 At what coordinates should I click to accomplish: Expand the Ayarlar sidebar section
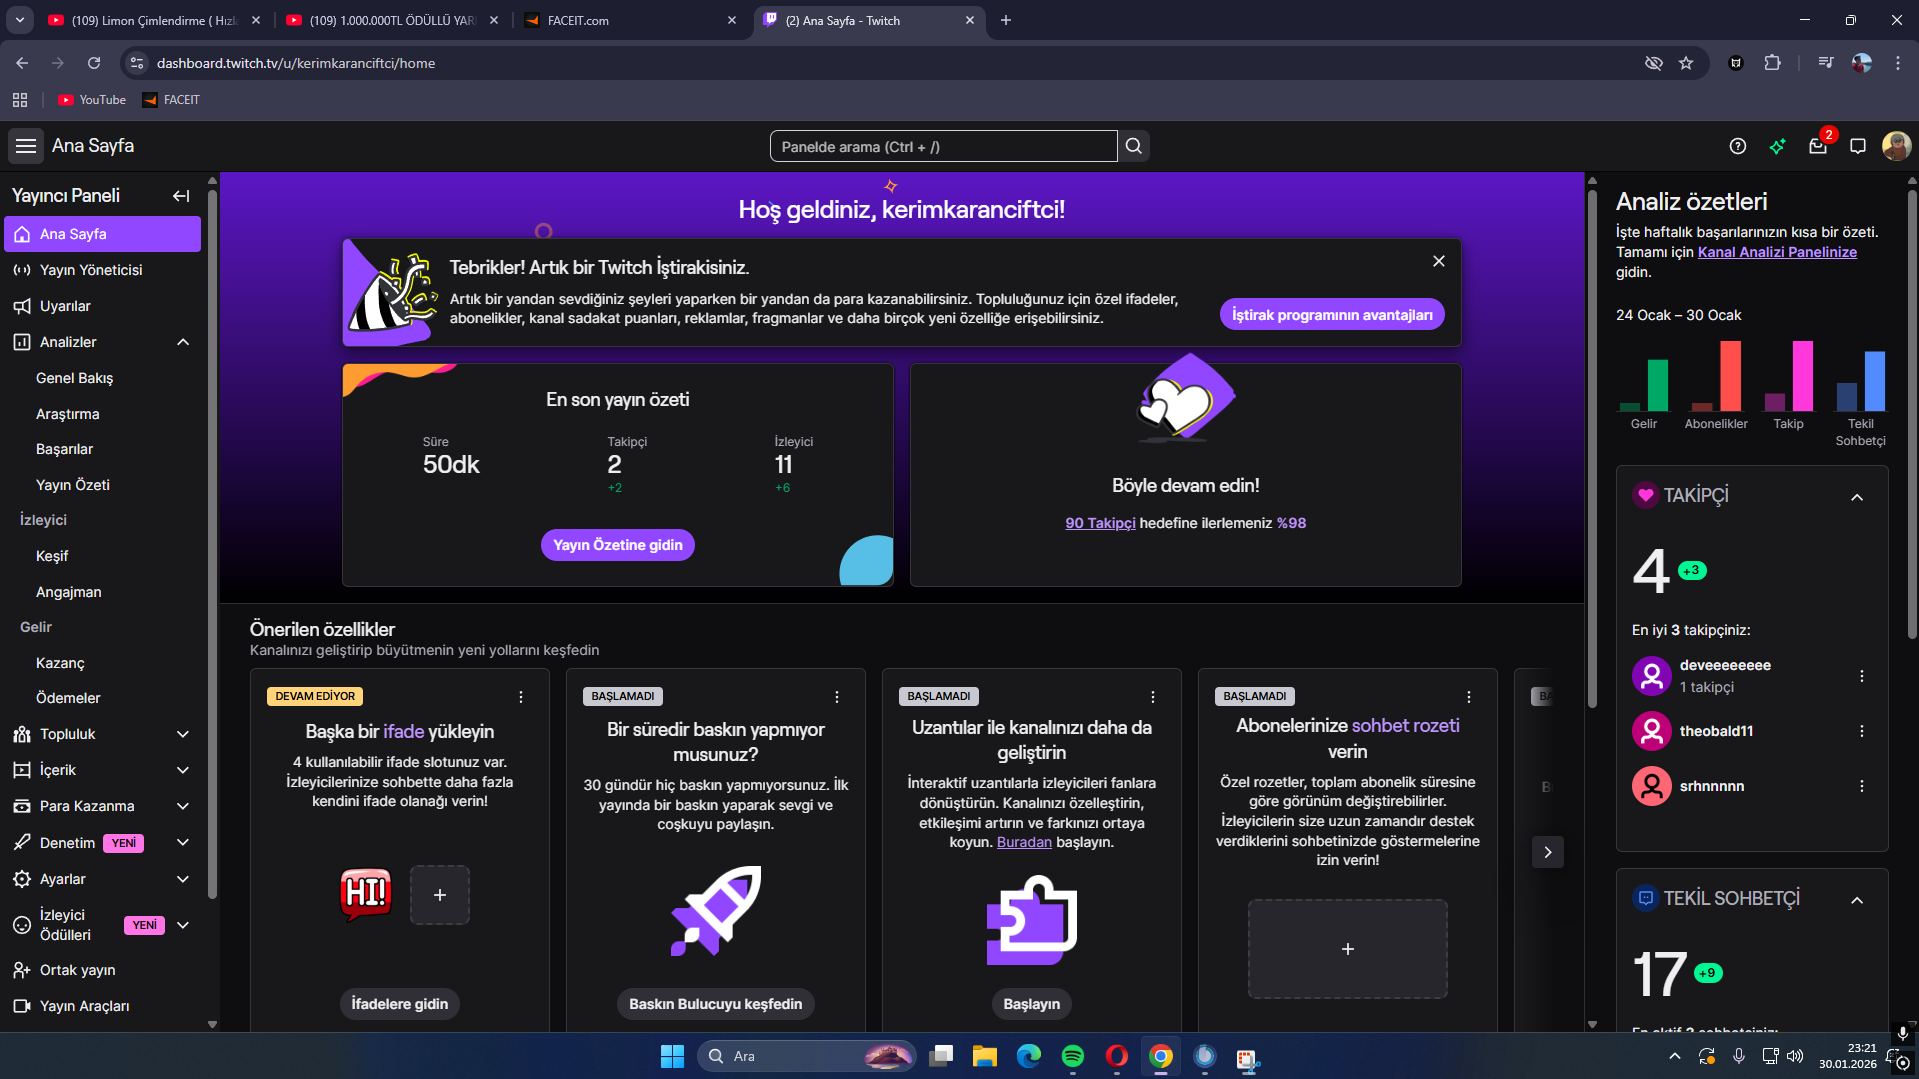tap(183, 879)
